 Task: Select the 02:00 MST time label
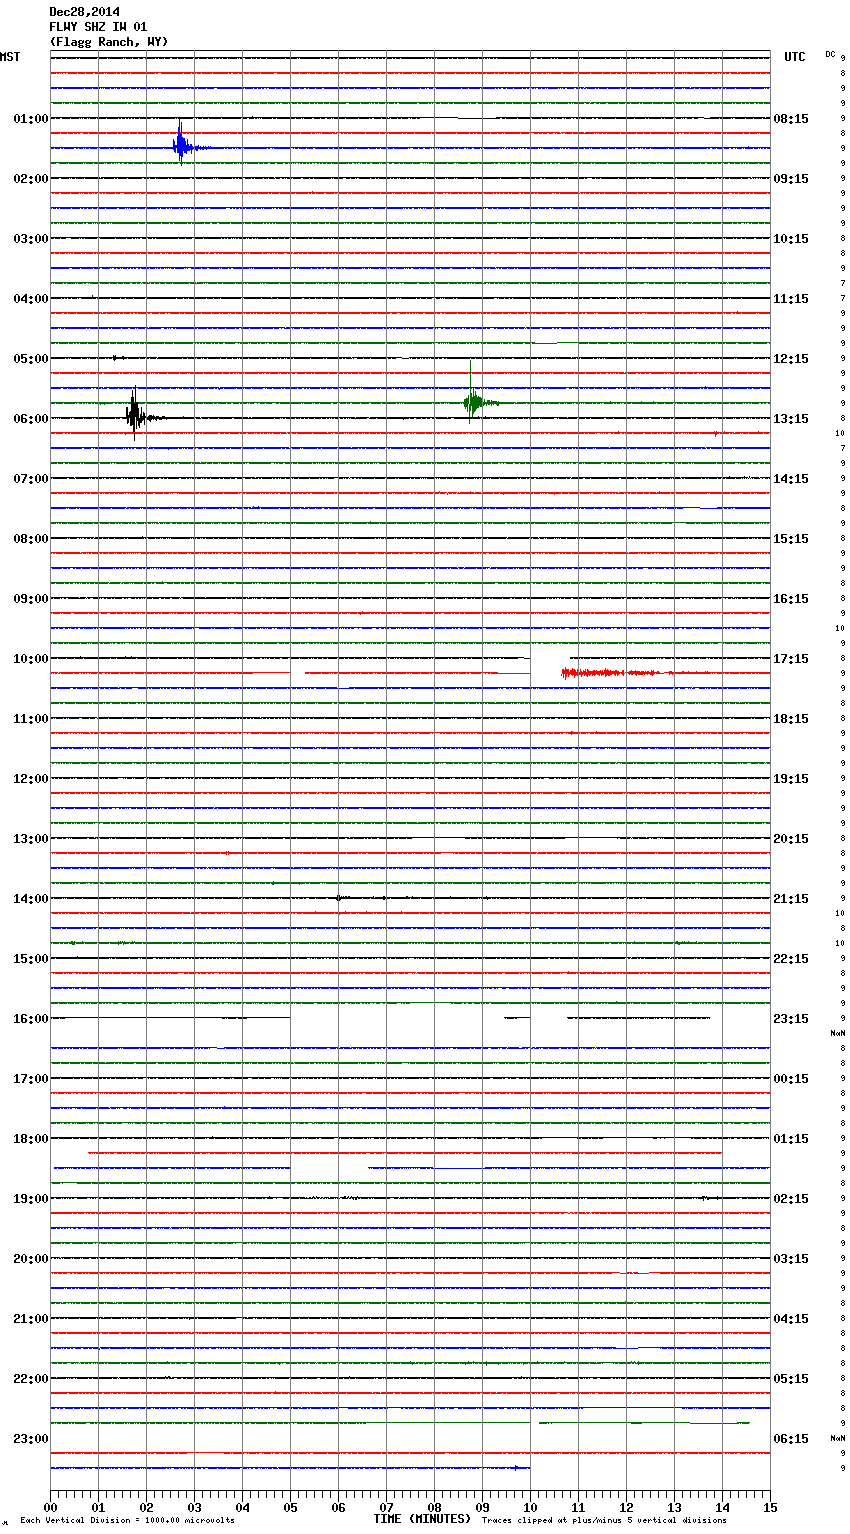(31, 179)
